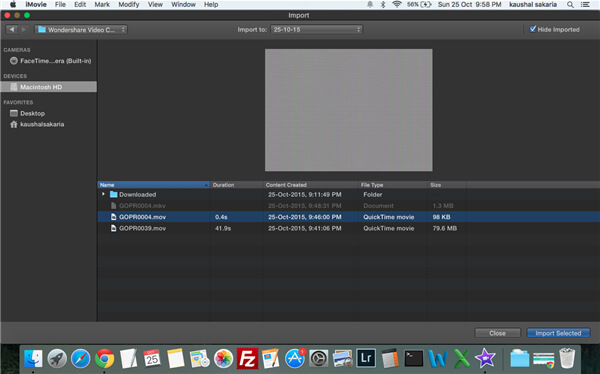Select FaceTime camera (Built-in) in sidebar
Image resolution: width=600 pixels, height=374 pixels.
point(51,61)
